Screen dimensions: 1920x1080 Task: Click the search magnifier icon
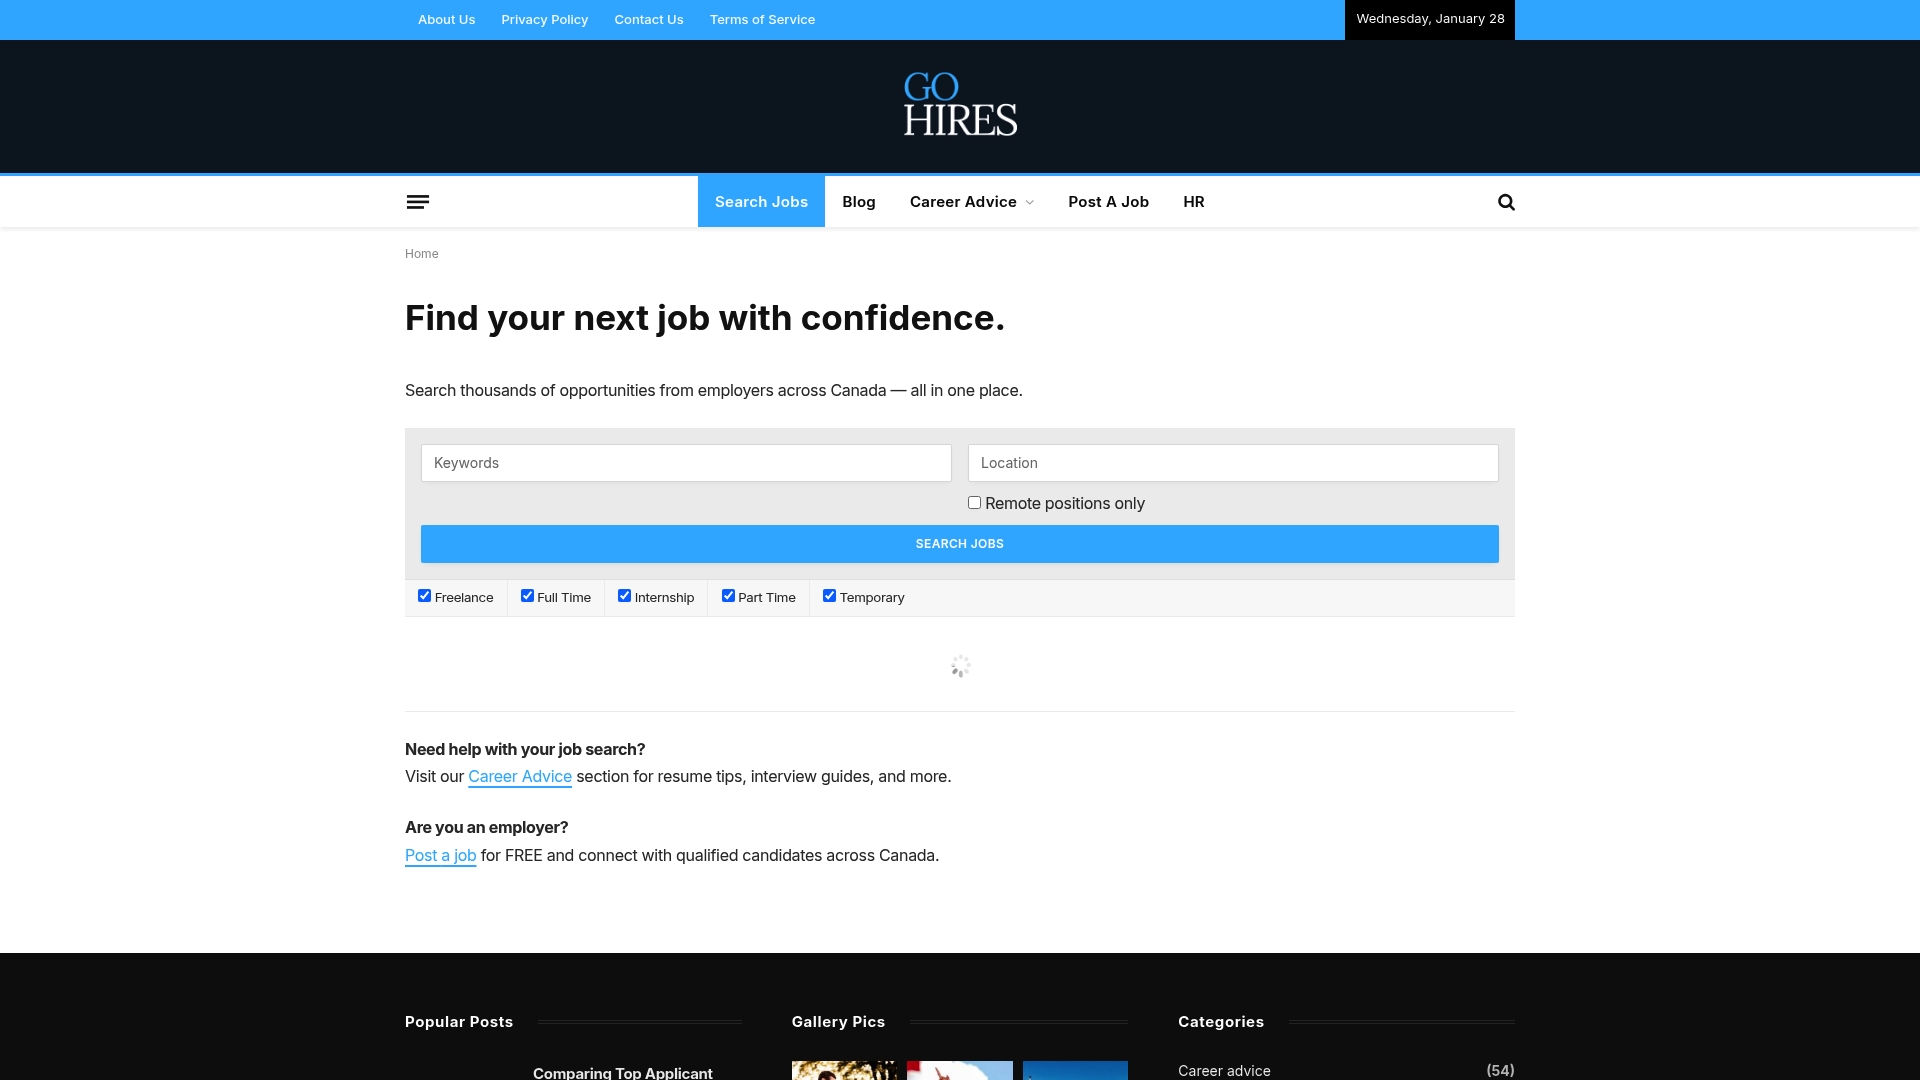(1505, 201)
